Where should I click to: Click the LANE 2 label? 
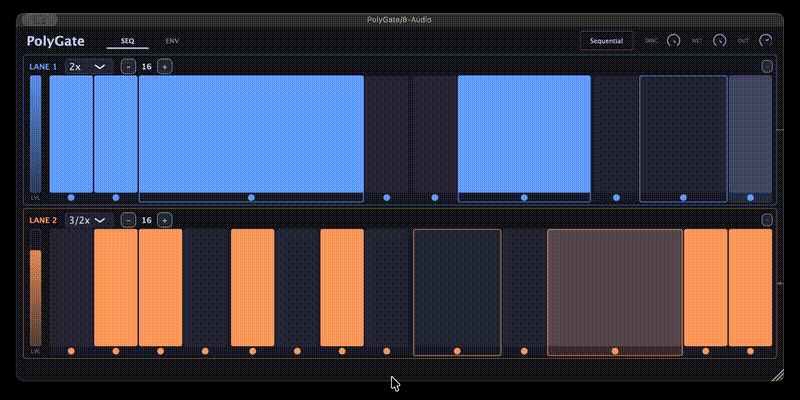pos(43,220)
